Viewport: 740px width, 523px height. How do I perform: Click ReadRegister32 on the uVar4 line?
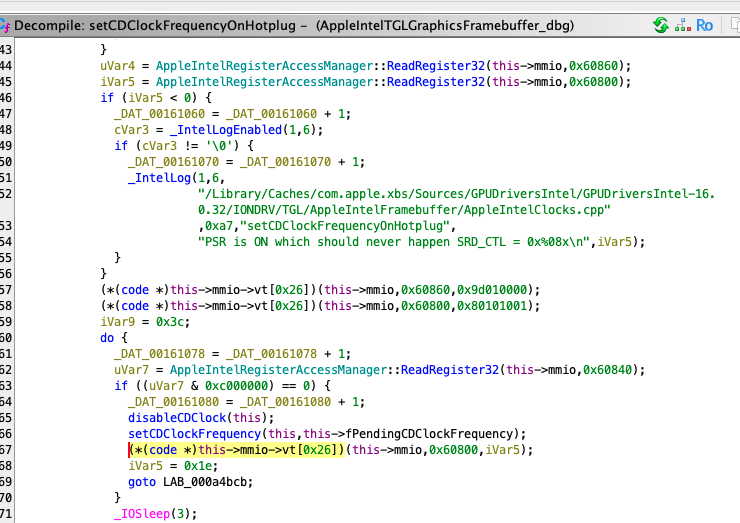[x=436, y=66]
